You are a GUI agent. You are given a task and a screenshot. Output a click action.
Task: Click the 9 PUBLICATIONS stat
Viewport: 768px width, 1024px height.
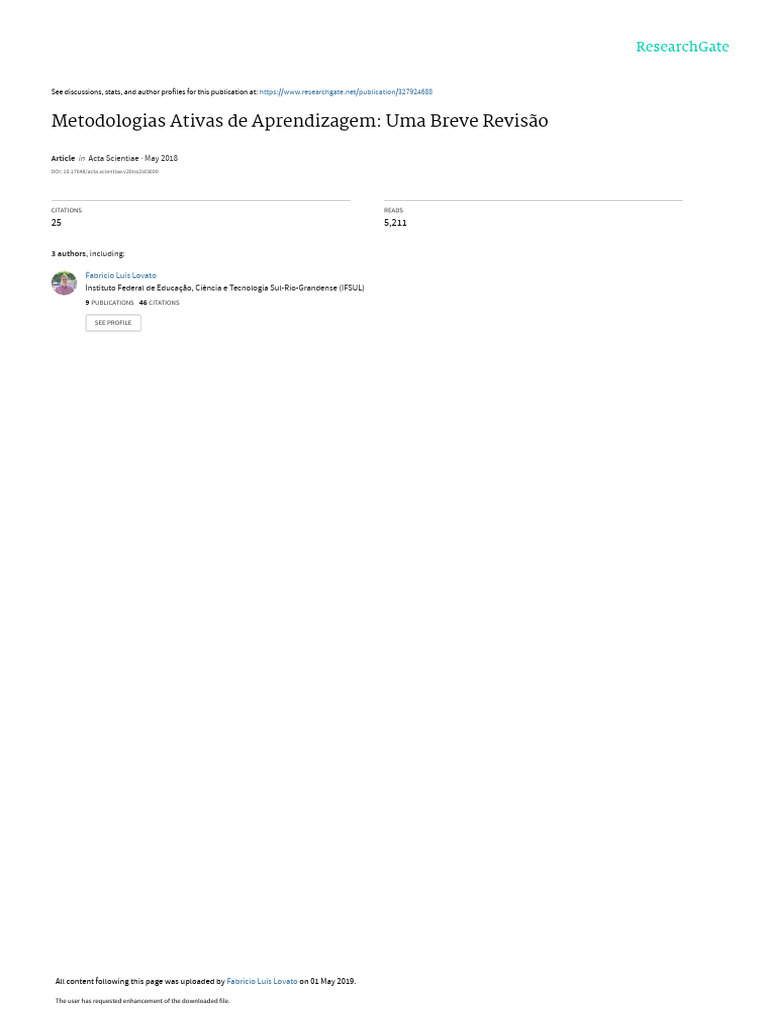pyautogui.click(x=110, y=303)
